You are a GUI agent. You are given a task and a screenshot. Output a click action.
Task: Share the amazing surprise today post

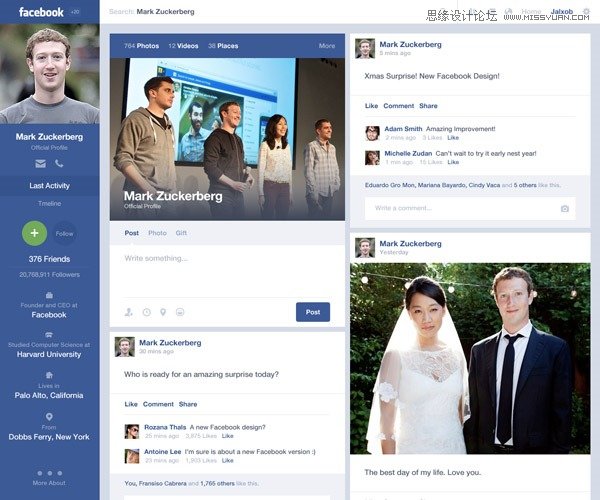coord(188,404)
